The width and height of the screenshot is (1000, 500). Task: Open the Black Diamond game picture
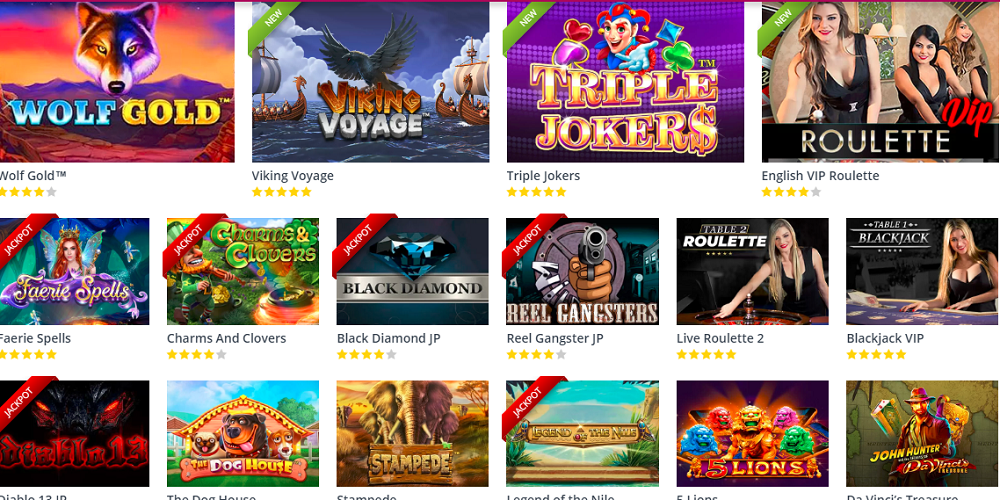point(413,272)
